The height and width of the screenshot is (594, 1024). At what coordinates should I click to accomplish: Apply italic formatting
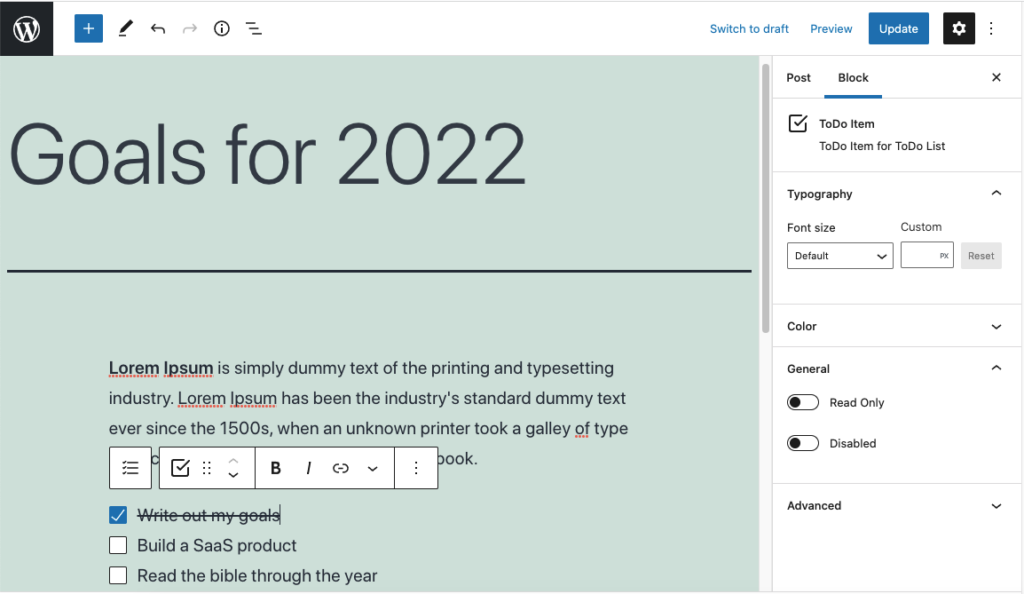308,468
